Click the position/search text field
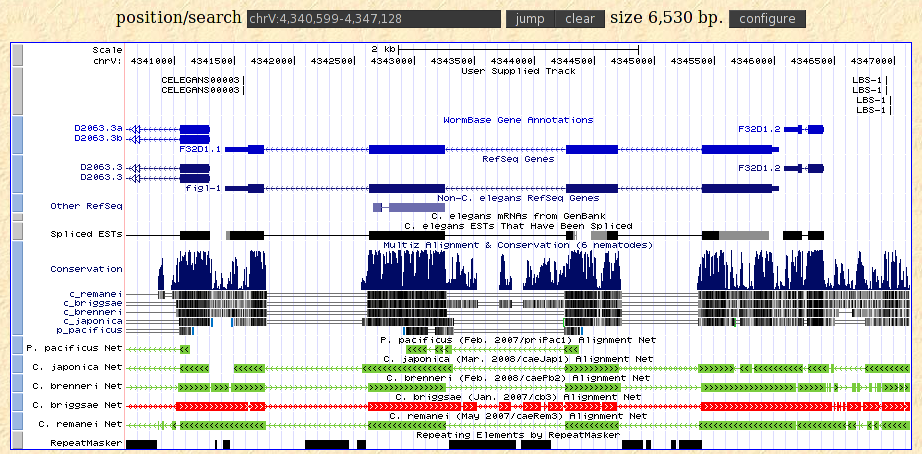Viewport: 922px width, 454px height. pyautogui.click(x=373, y=19)
